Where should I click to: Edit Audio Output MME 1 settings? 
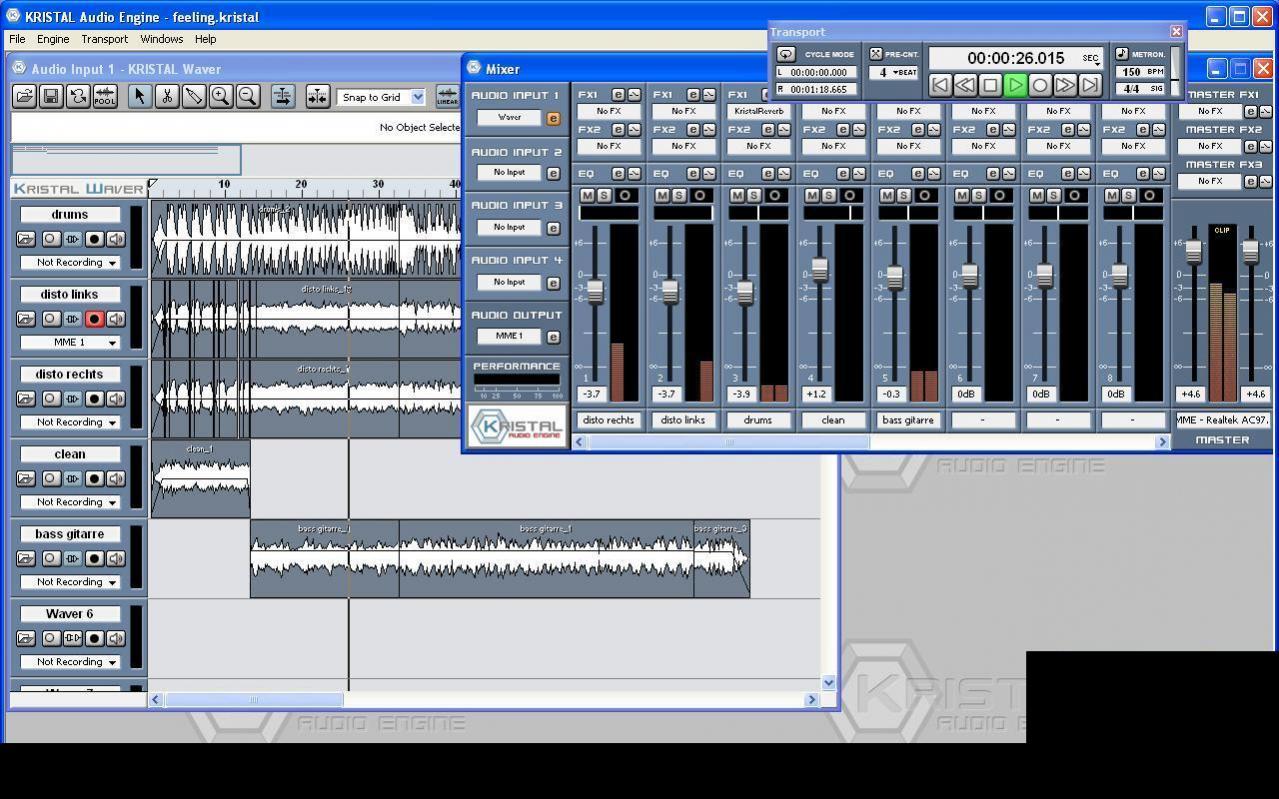pyautogui.click(x=553, y=337)
